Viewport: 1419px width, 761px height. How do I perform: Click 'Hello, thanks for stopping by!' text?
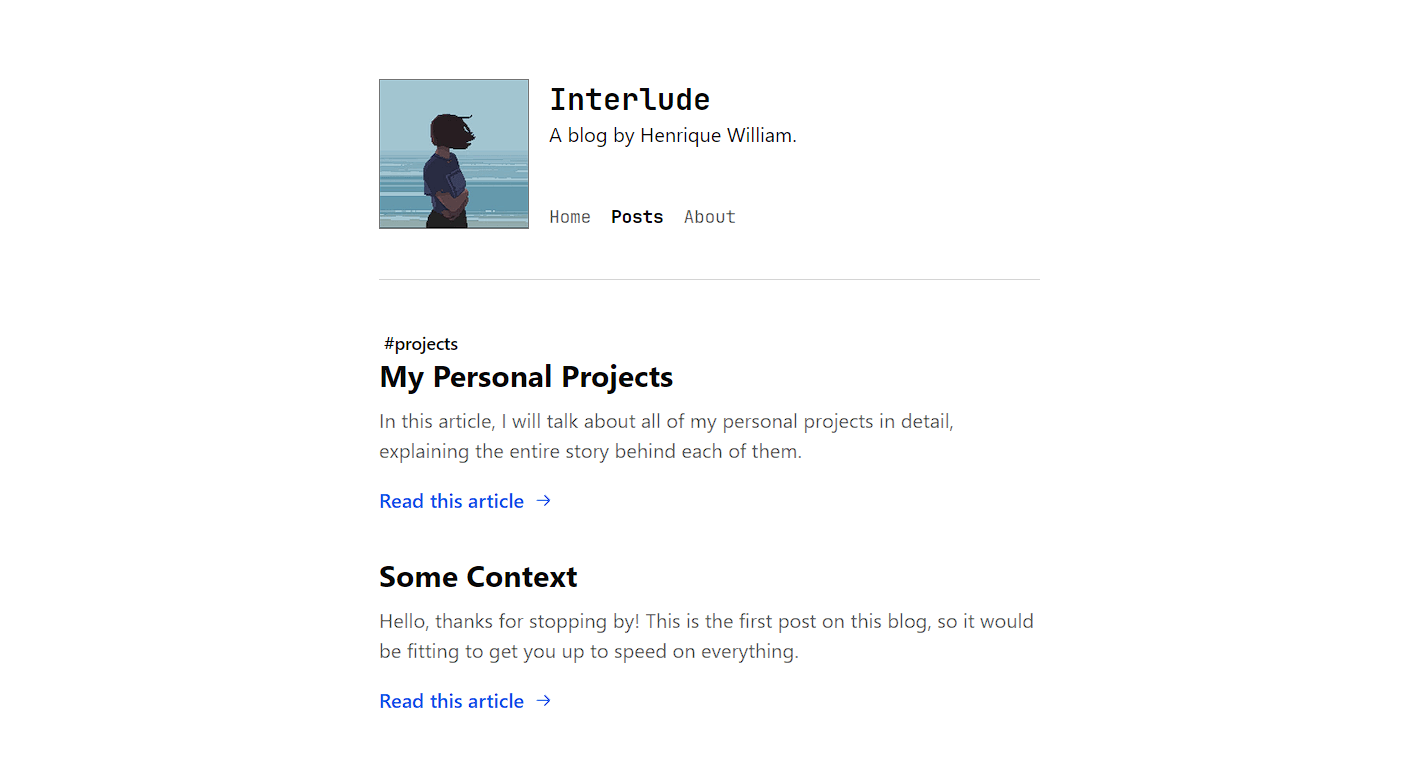click(510, 621)
